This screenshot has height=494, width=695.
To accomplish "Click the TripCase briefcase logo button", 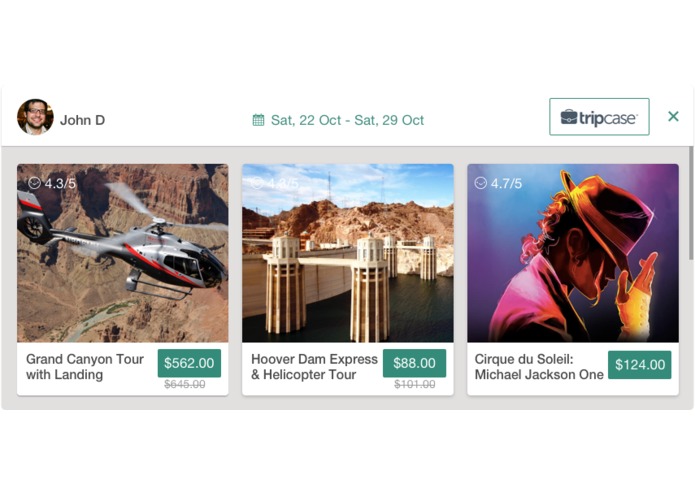I will click(x=599, y=117).
